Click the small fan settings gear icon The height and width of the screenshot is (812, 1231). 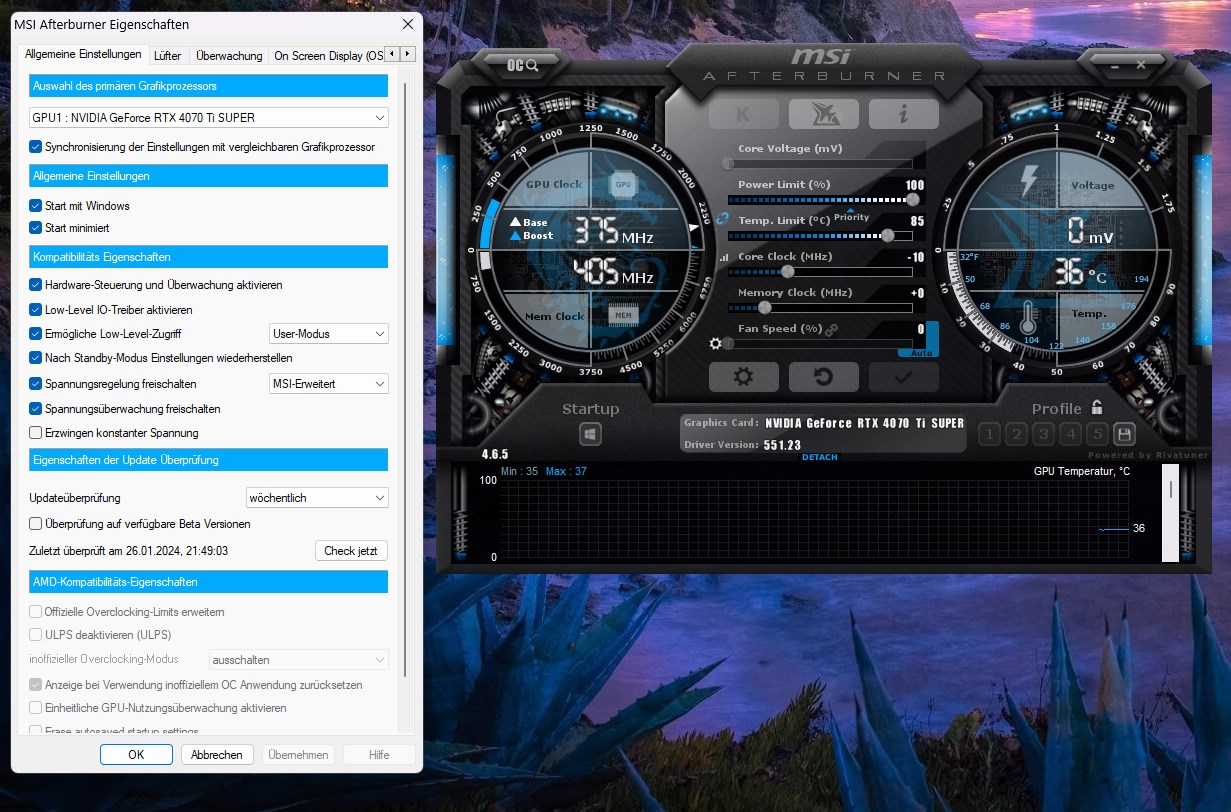coord(715,344)
